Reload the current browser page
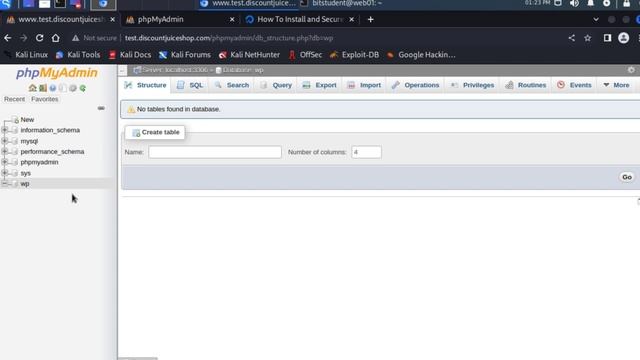The width and height of the screenshot is (640, 360). (39, 38)
